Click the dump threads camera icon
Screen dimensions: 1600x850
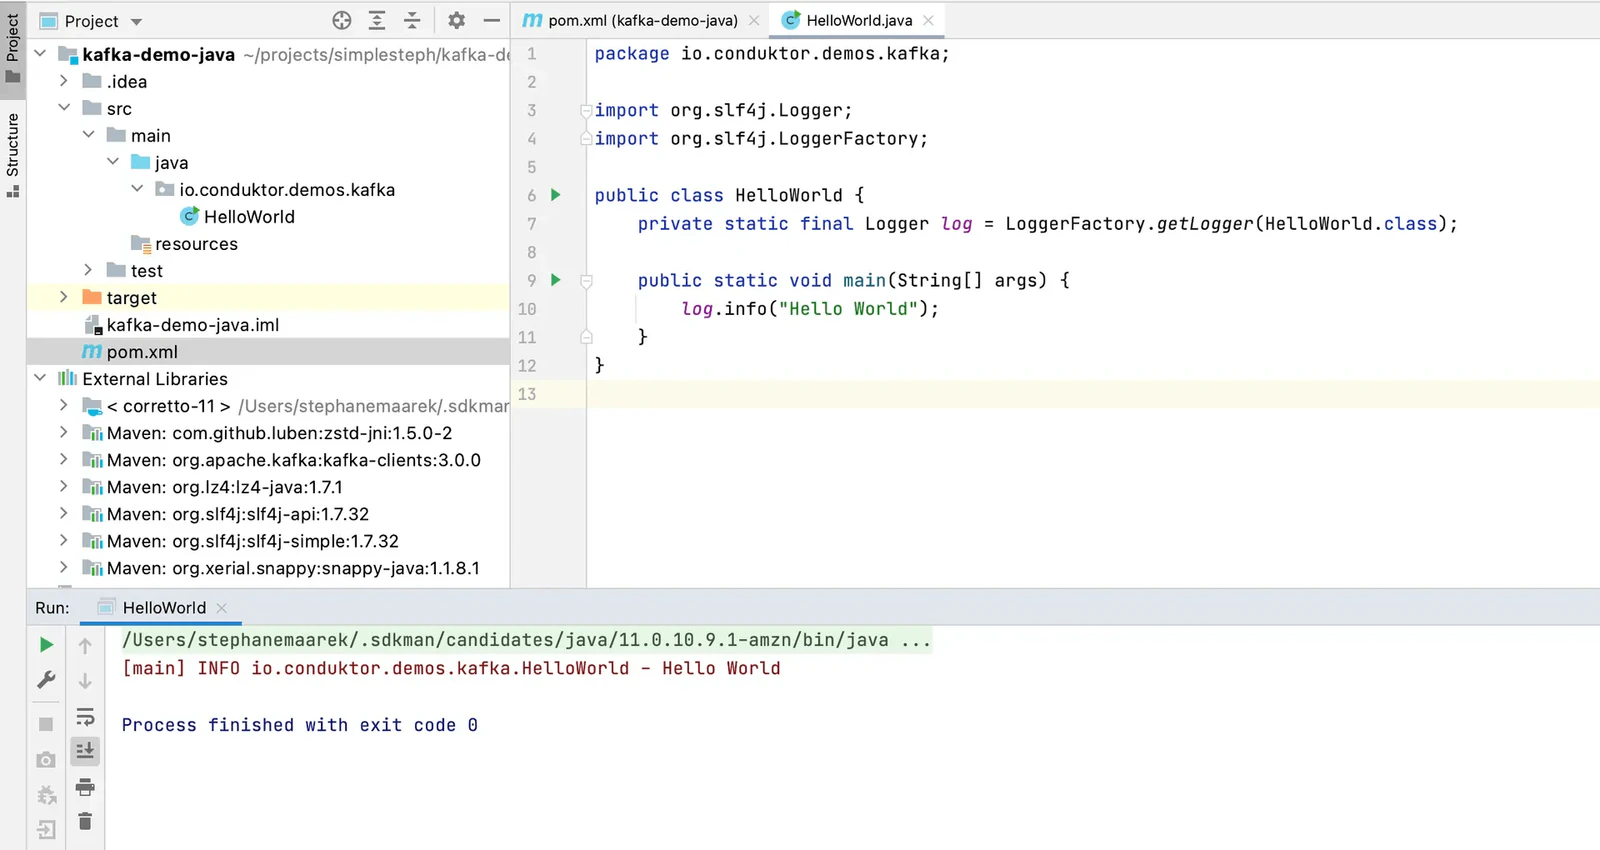click(46, 760)
